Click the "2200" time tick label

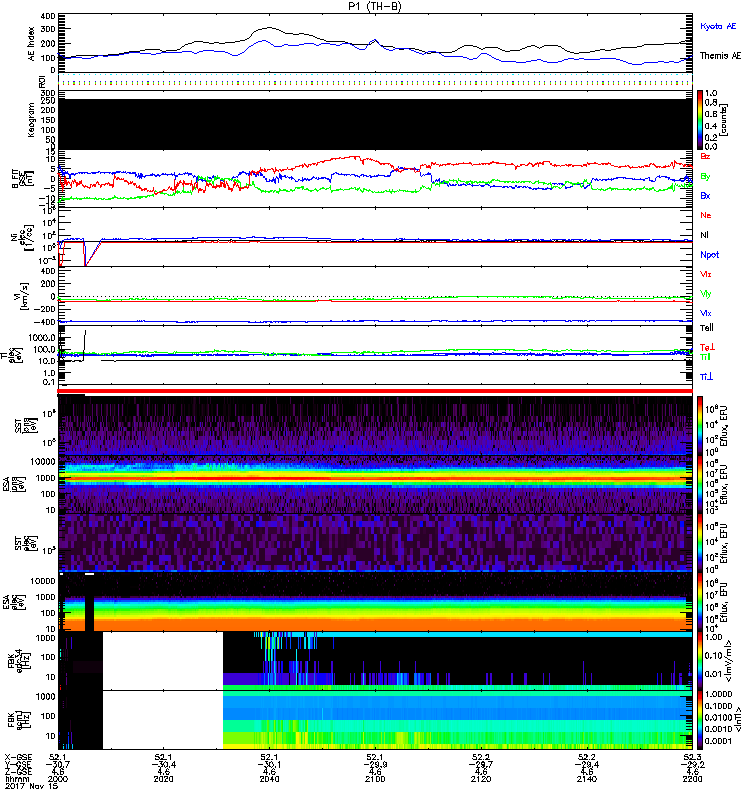pyautogui.click(x=692, y=779)
